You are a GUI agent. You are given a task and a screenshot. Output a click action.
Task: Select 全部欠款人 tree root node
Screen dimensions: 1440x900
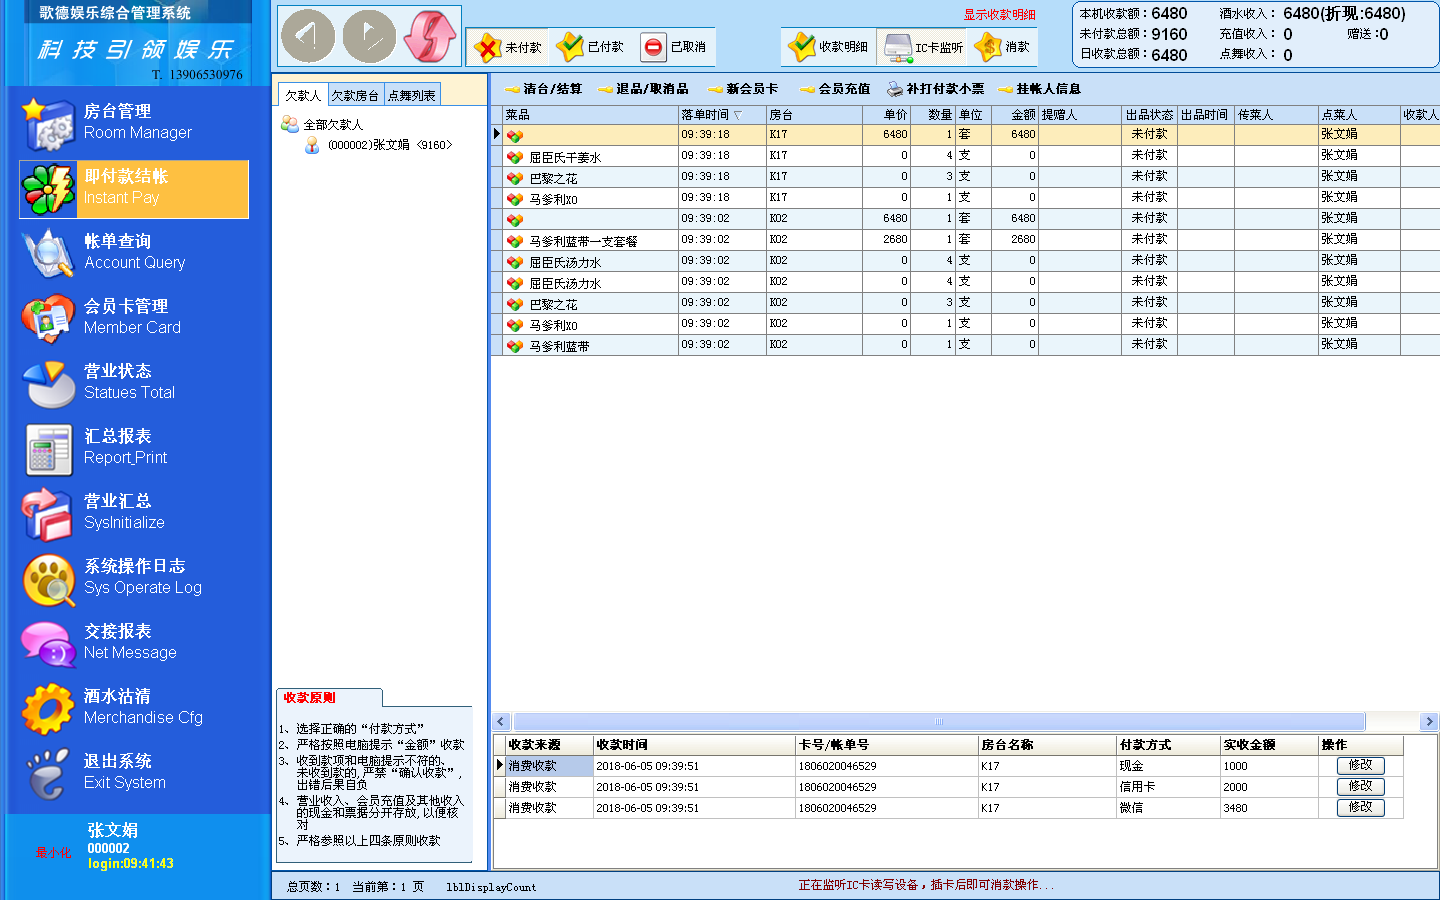[333, 125]
